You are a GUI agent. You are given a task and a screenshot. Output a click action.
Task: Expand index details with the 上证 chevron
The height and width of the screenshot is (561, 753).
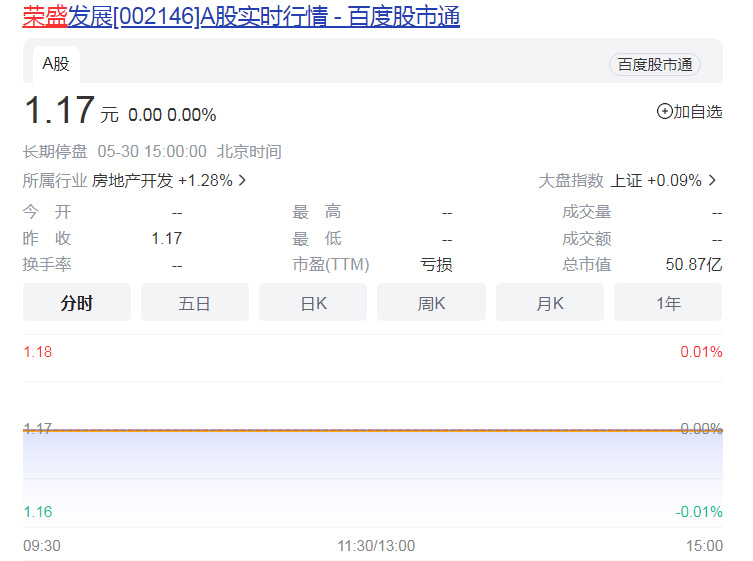tap(712, 181)
